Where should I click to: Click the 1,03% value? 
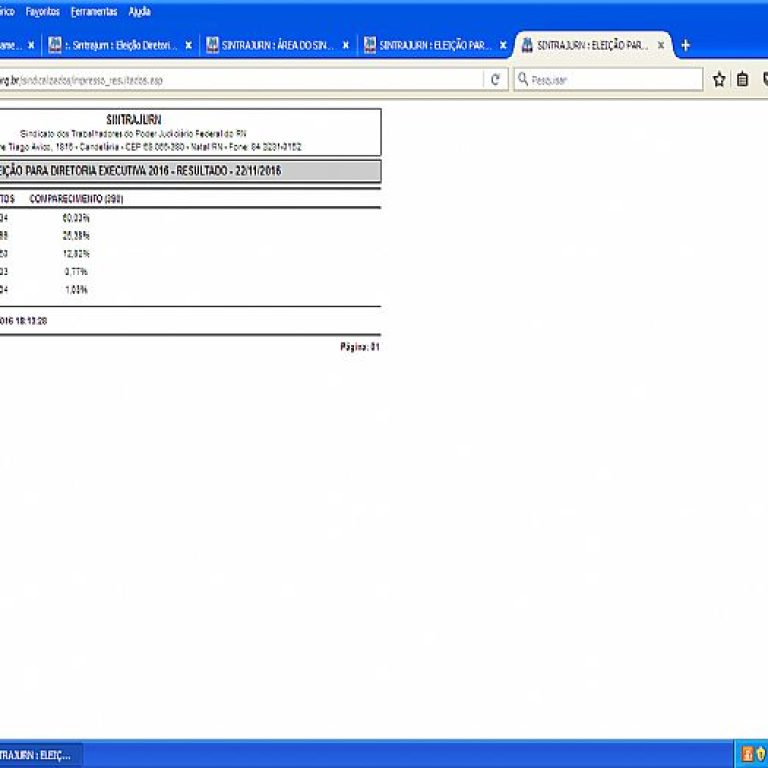[76, 290]
